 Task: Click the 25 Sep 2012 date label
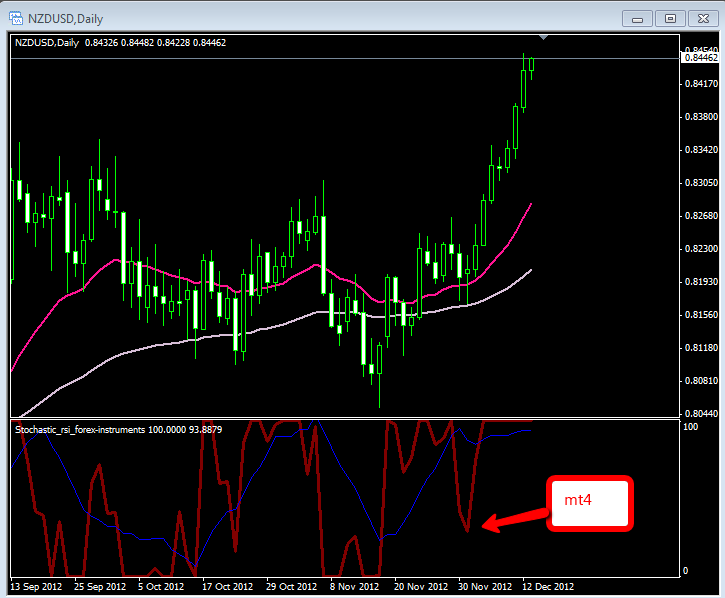point(100,586)
